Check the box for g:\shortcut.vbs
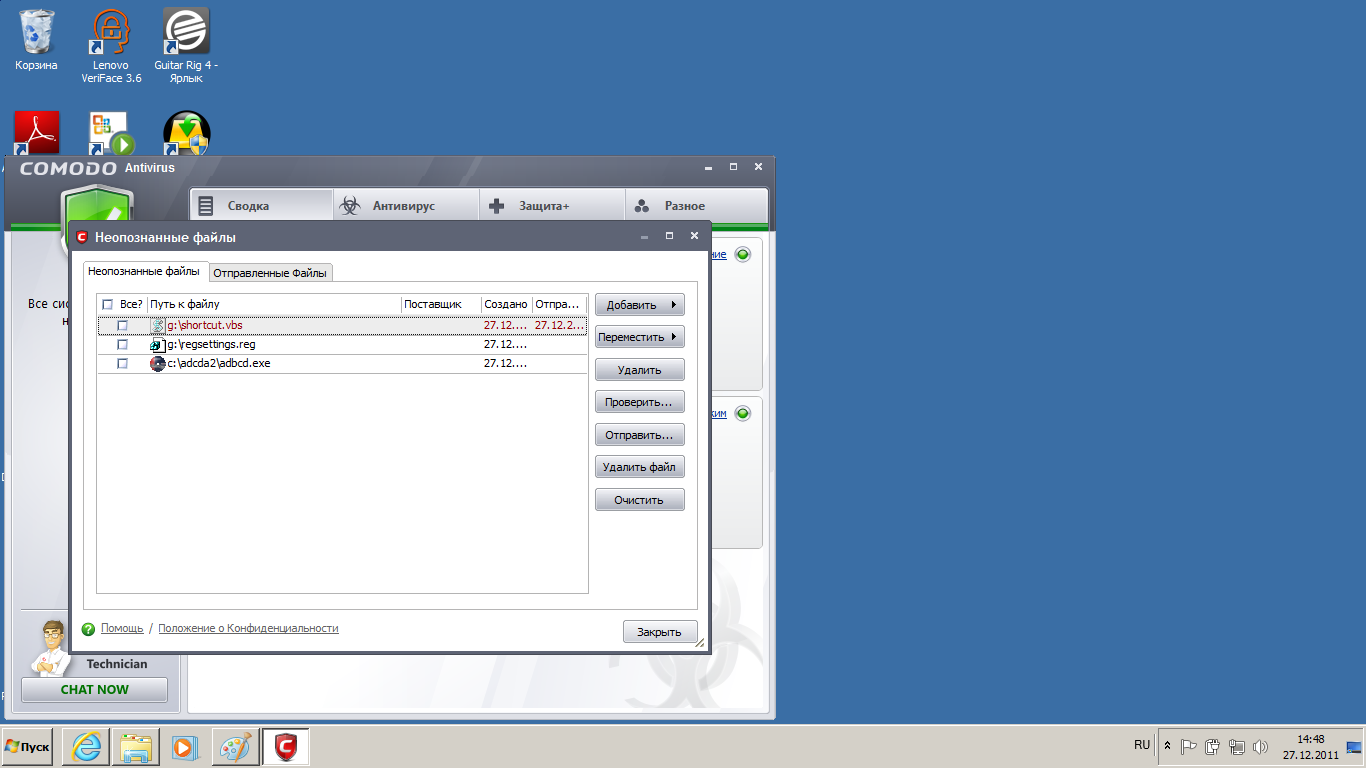Image resolution: width=1366 pixels, height=768 pixels. (122, 325)
